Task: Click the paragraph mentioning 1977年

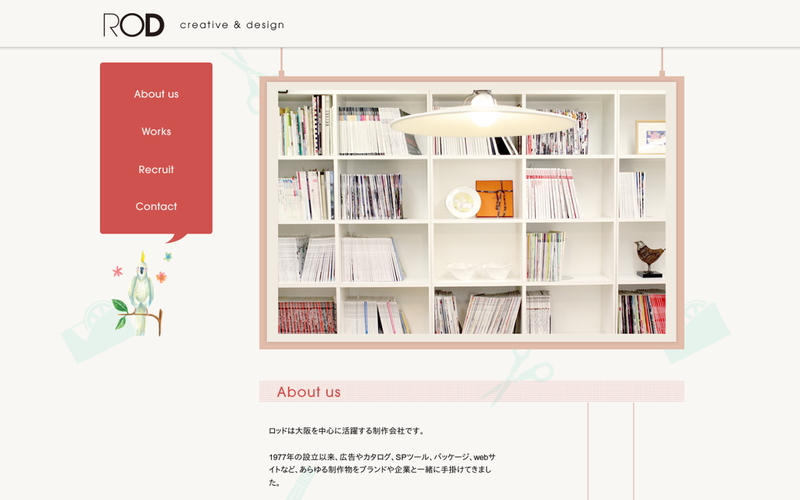Action: [382, 469]
